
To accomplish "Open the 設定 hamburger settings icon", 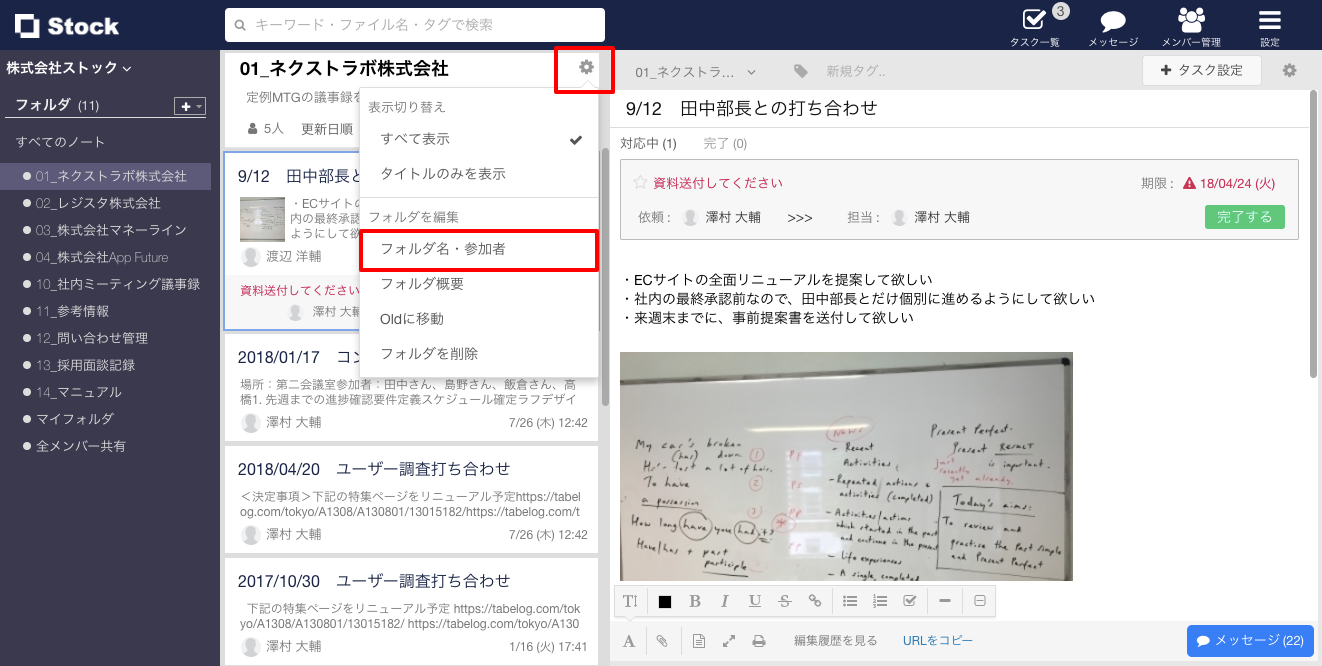I will point(1268,22).
